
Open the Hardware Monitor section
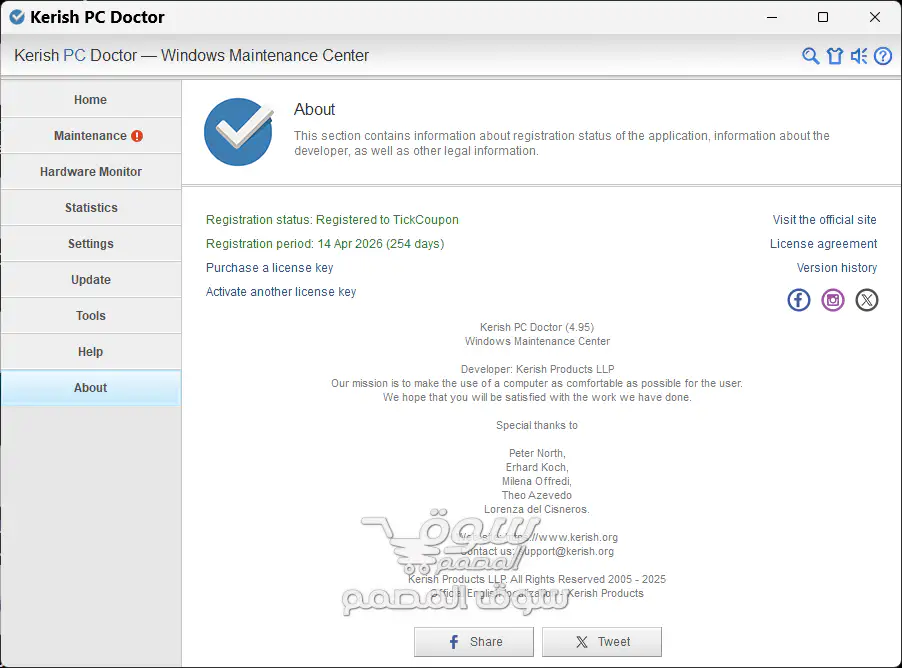(90, 171)
